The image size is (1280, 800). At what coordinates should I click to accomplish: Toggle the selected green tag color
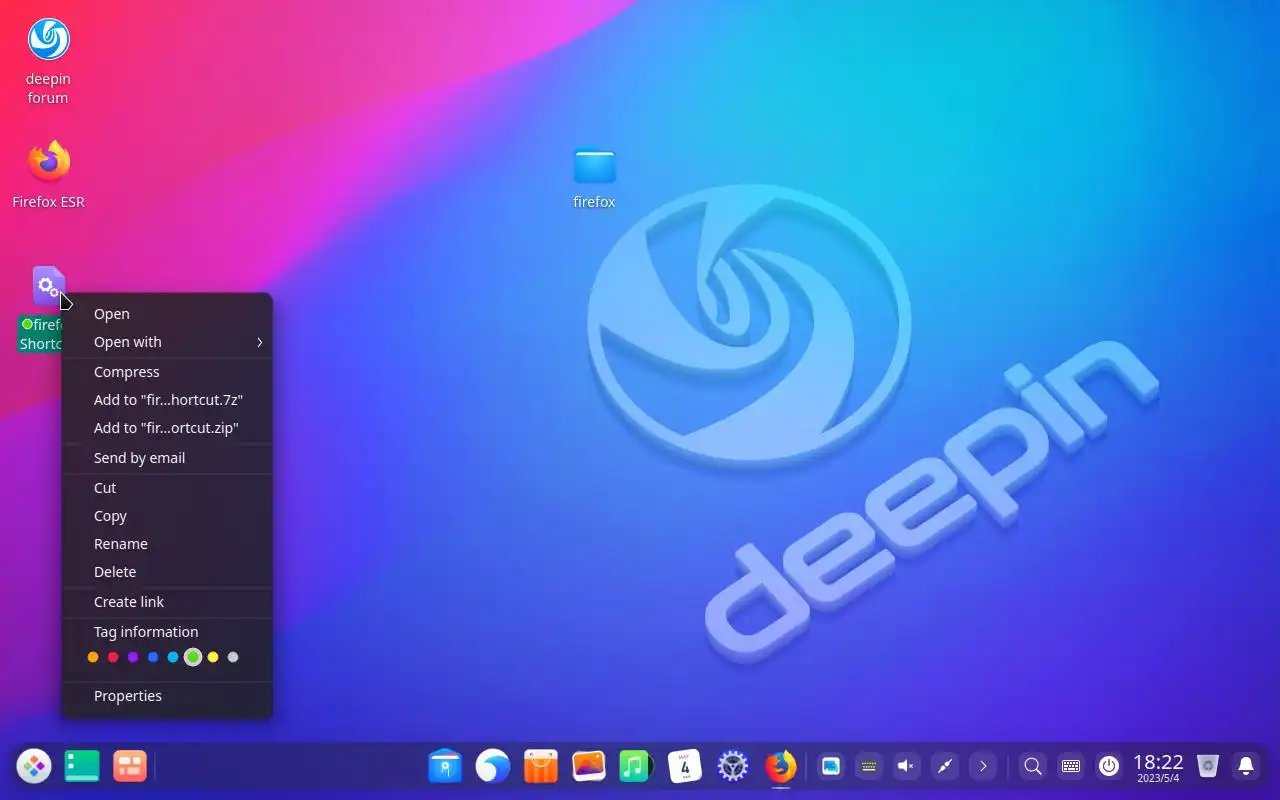point(193,657)
